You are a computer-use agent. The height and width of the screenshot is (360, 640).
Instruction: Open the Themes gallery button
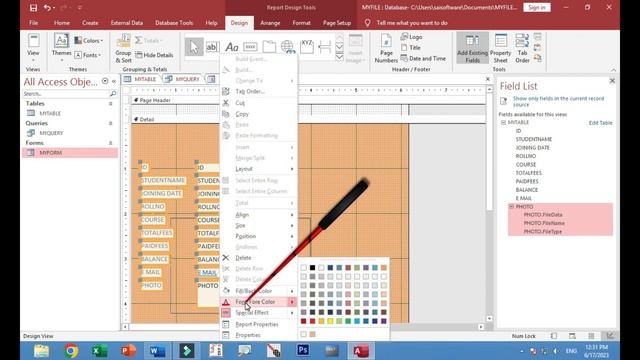(61, 47)
